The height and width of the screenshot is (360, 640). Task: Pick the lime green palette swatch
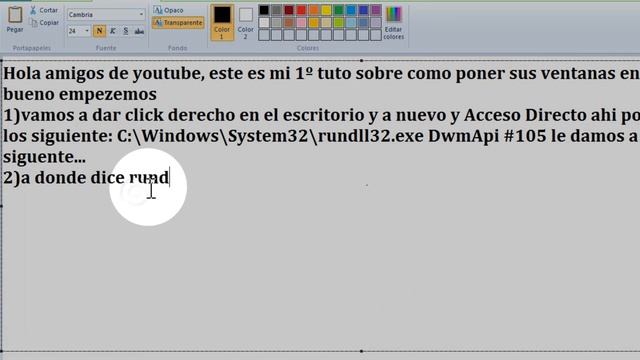339,22
